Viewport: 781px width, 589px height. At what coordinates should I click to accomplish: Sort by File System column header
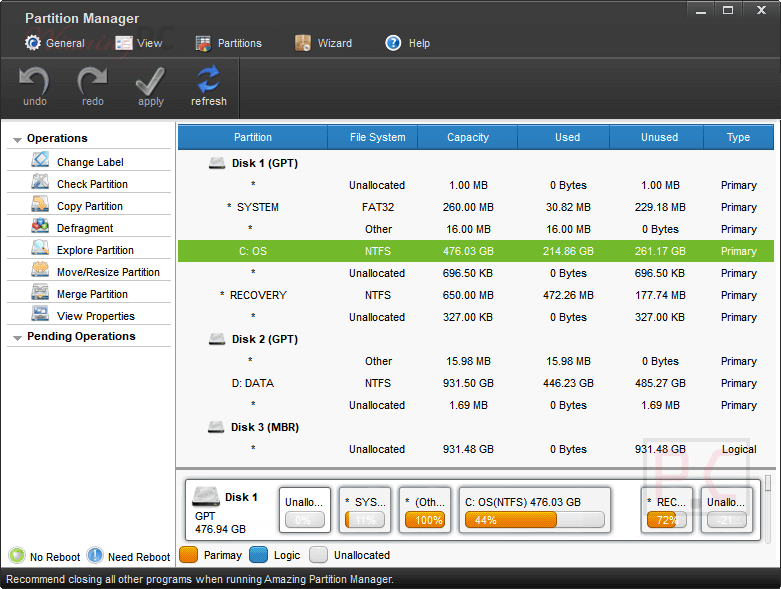[x=373, y=137]
